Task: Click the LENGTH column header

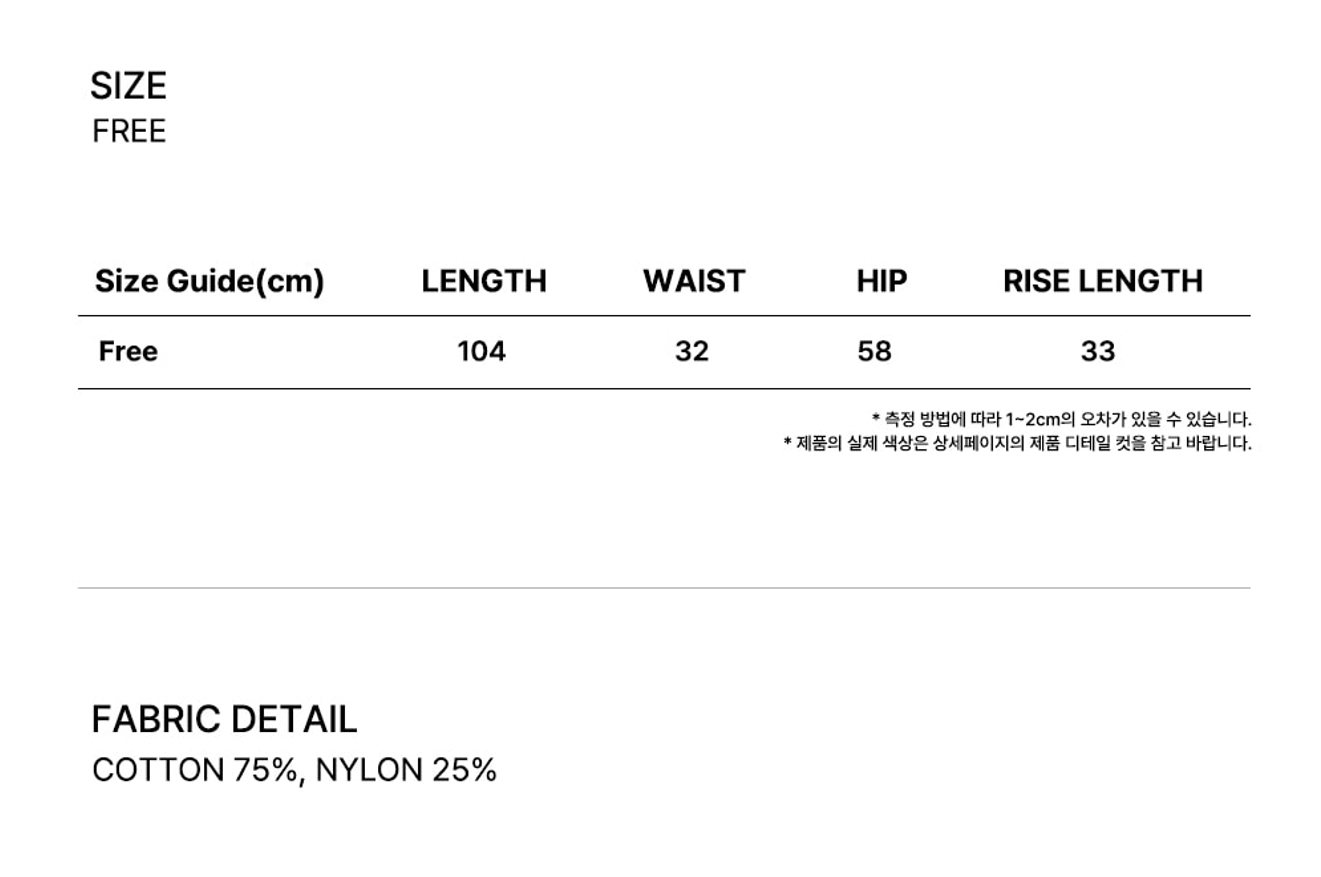Action: click(484, 282)
